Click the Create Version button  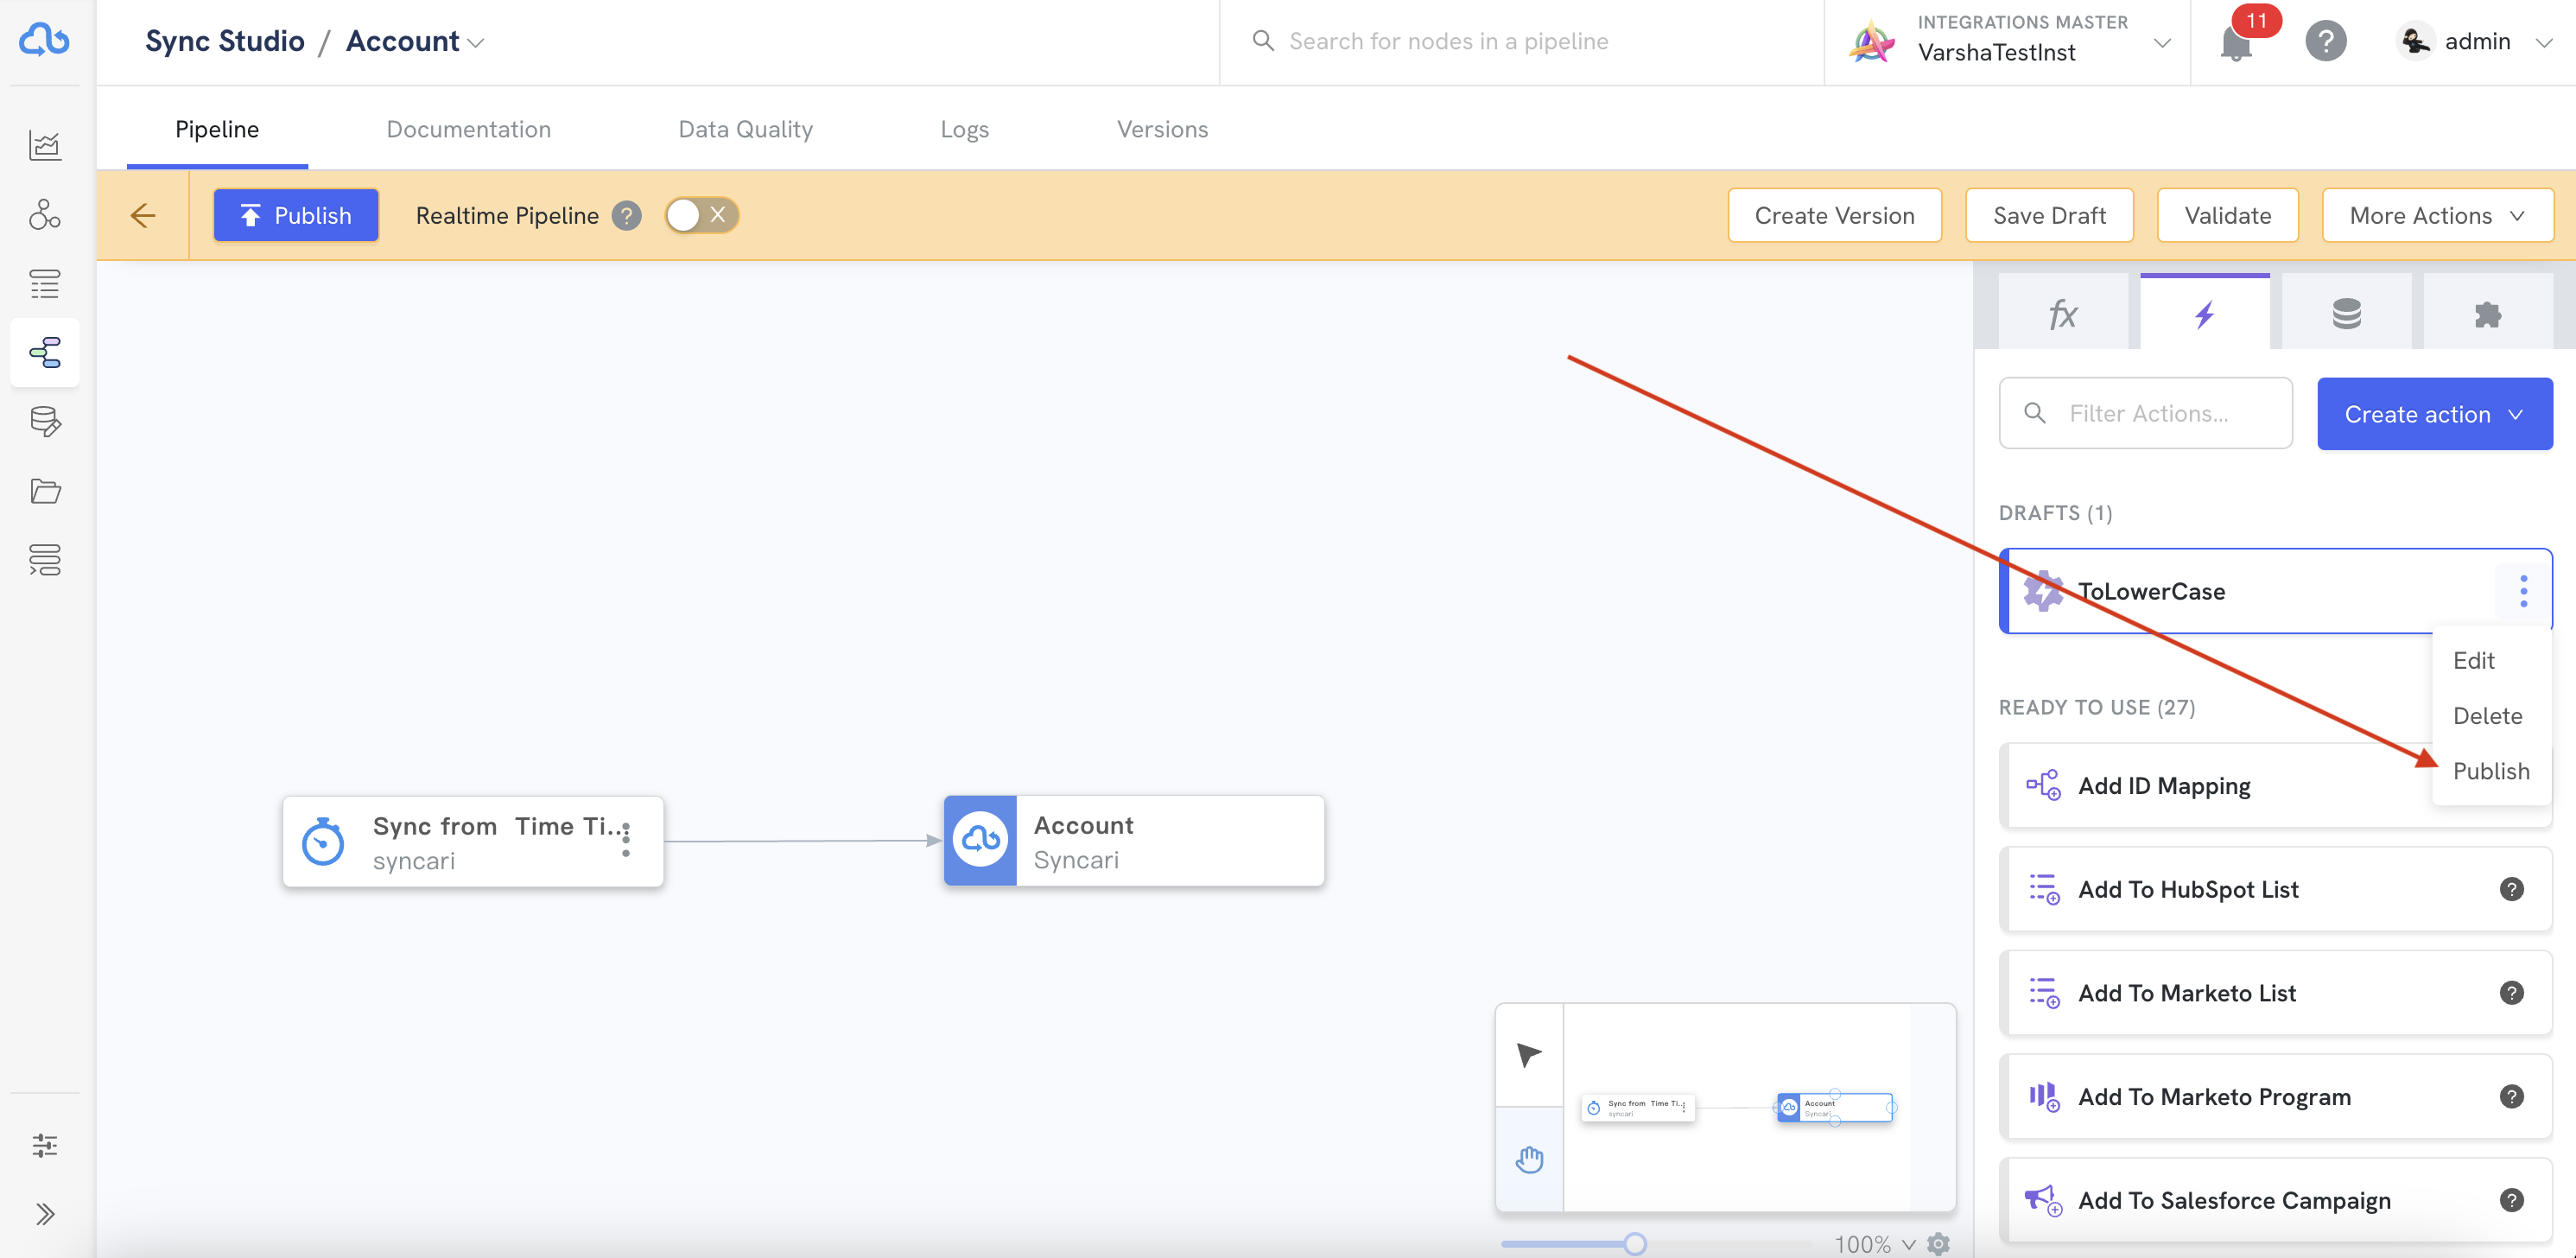tap(1834, 215)
